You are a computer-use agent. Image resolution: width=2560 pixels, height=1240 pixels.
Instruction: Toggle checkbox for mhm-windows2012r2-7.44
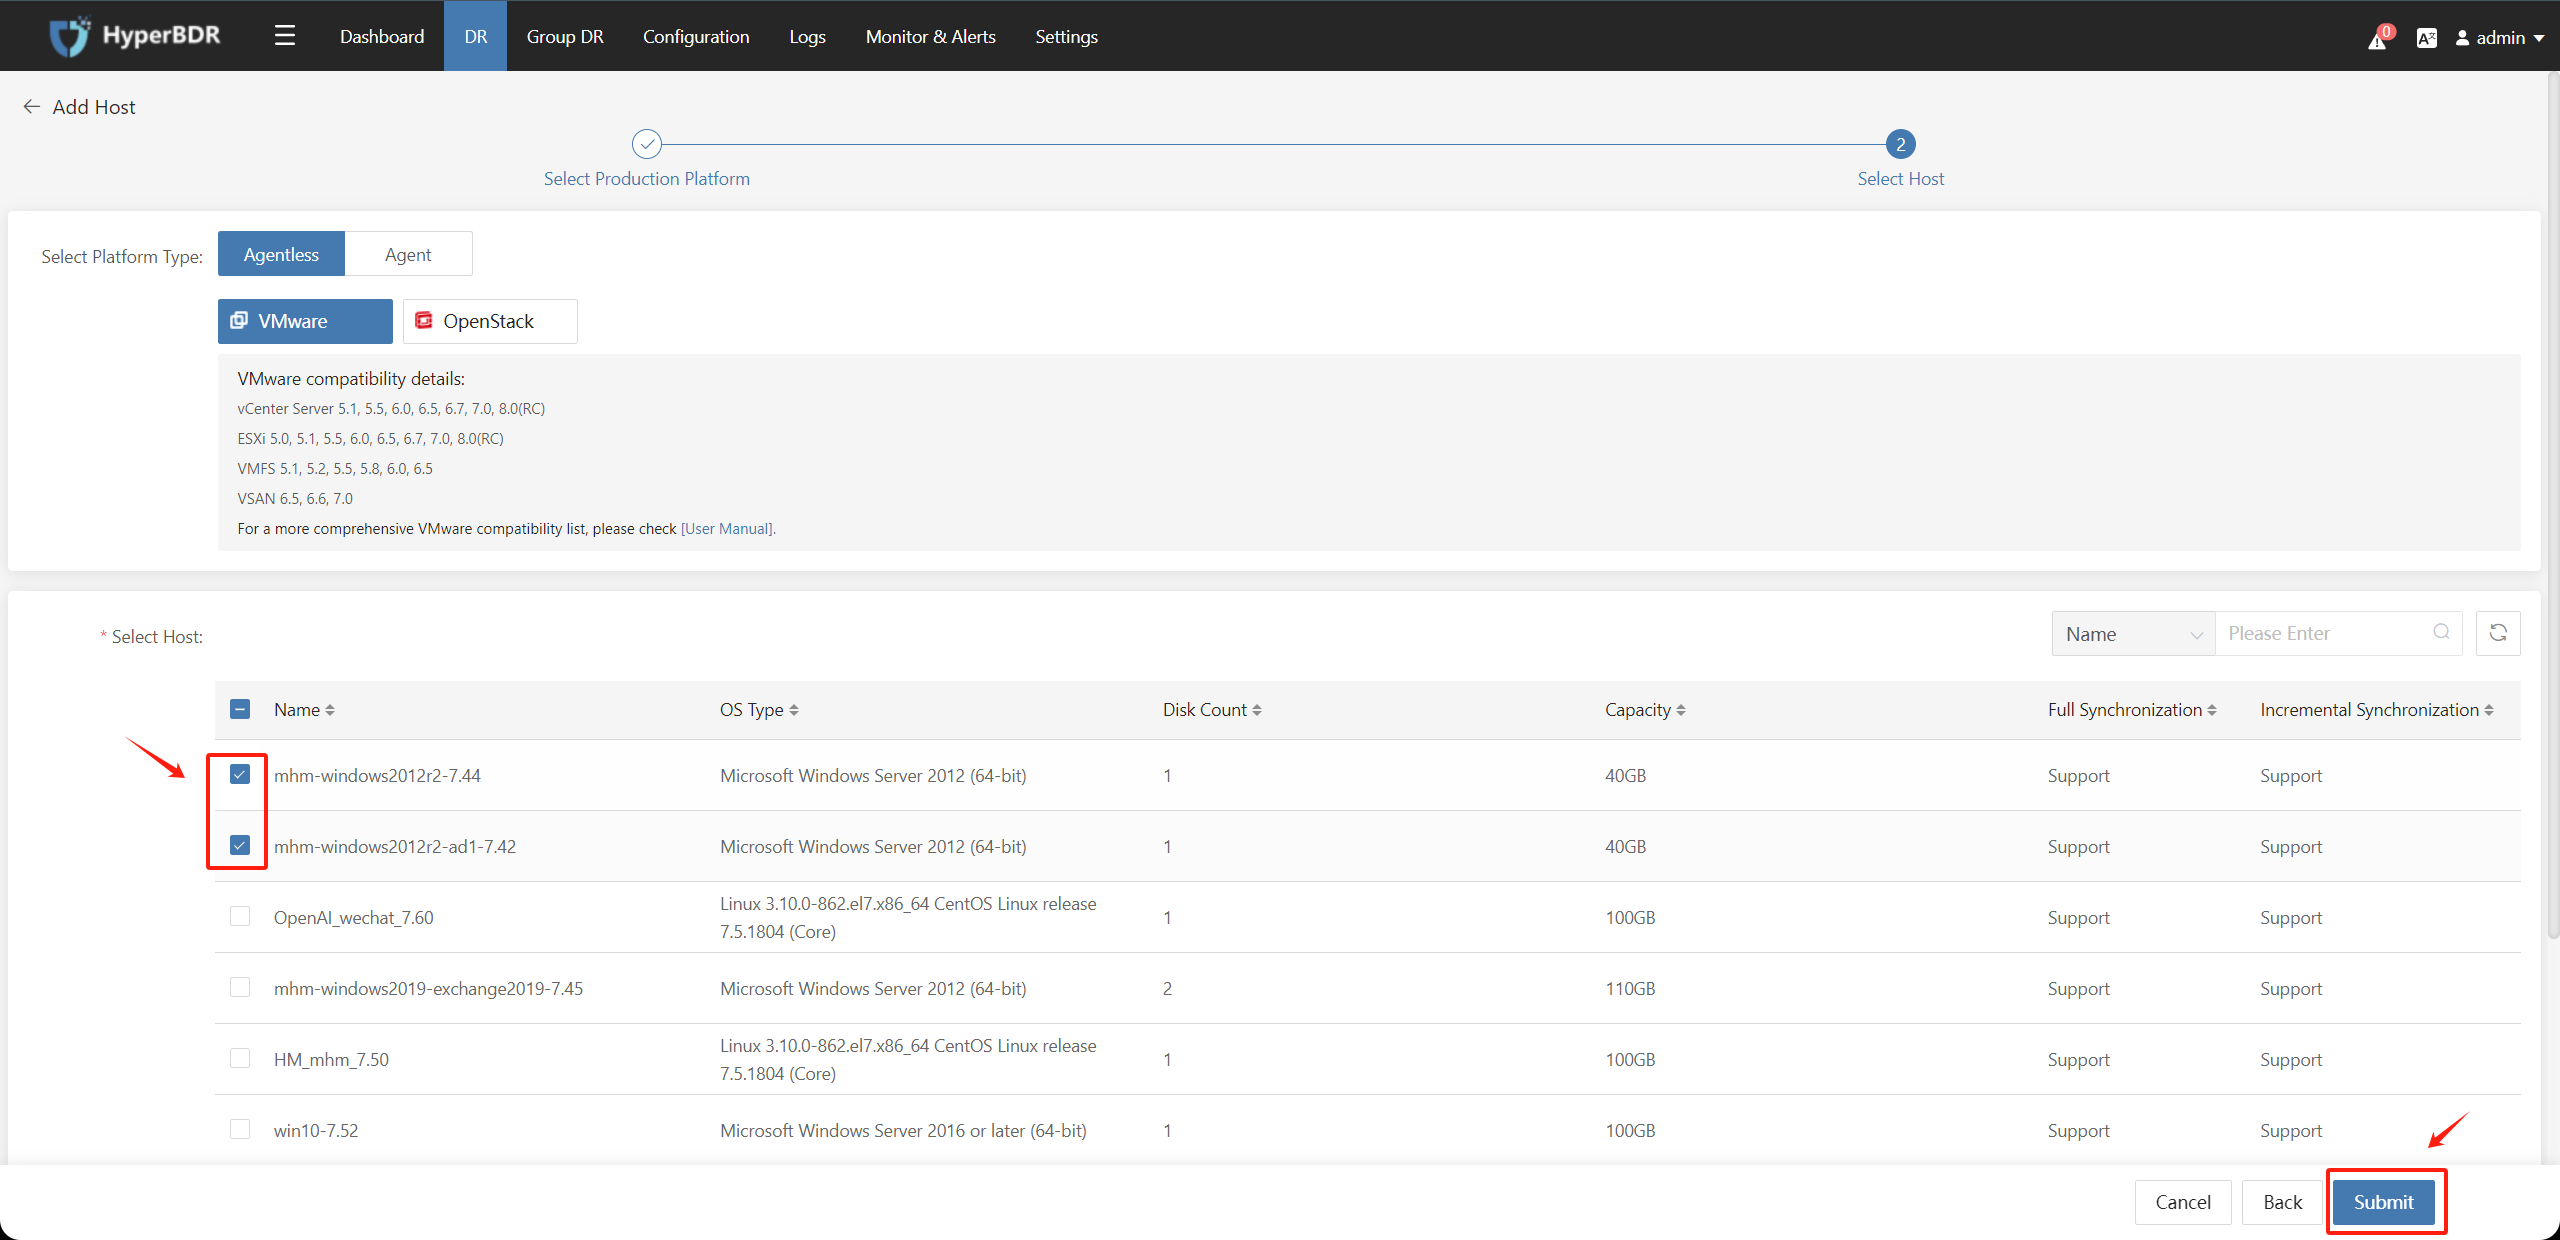tap(240, 775)
